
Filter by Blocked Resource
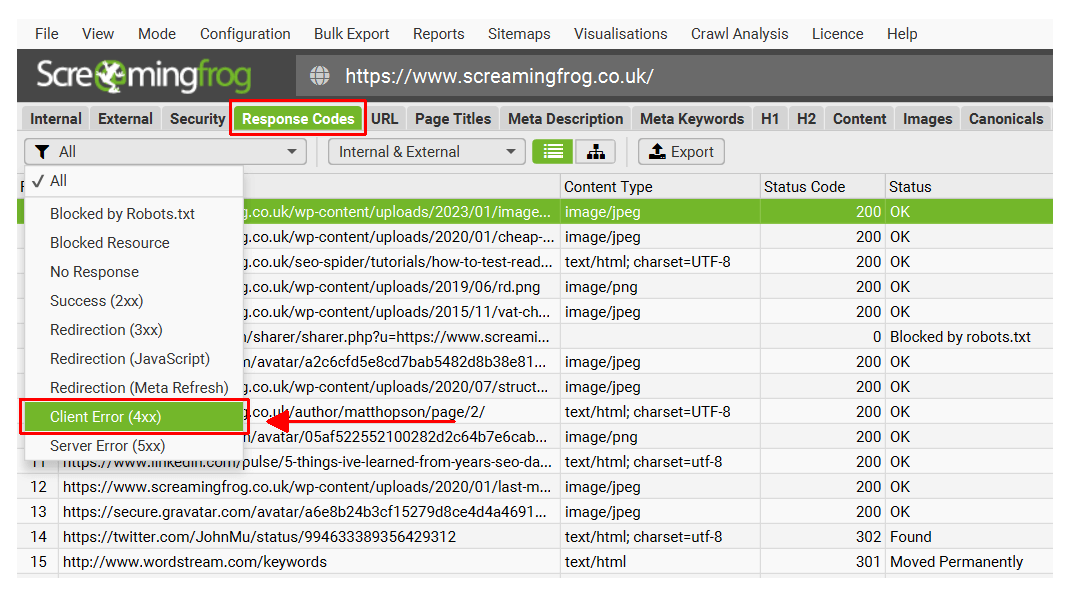[x=134, y=243]
